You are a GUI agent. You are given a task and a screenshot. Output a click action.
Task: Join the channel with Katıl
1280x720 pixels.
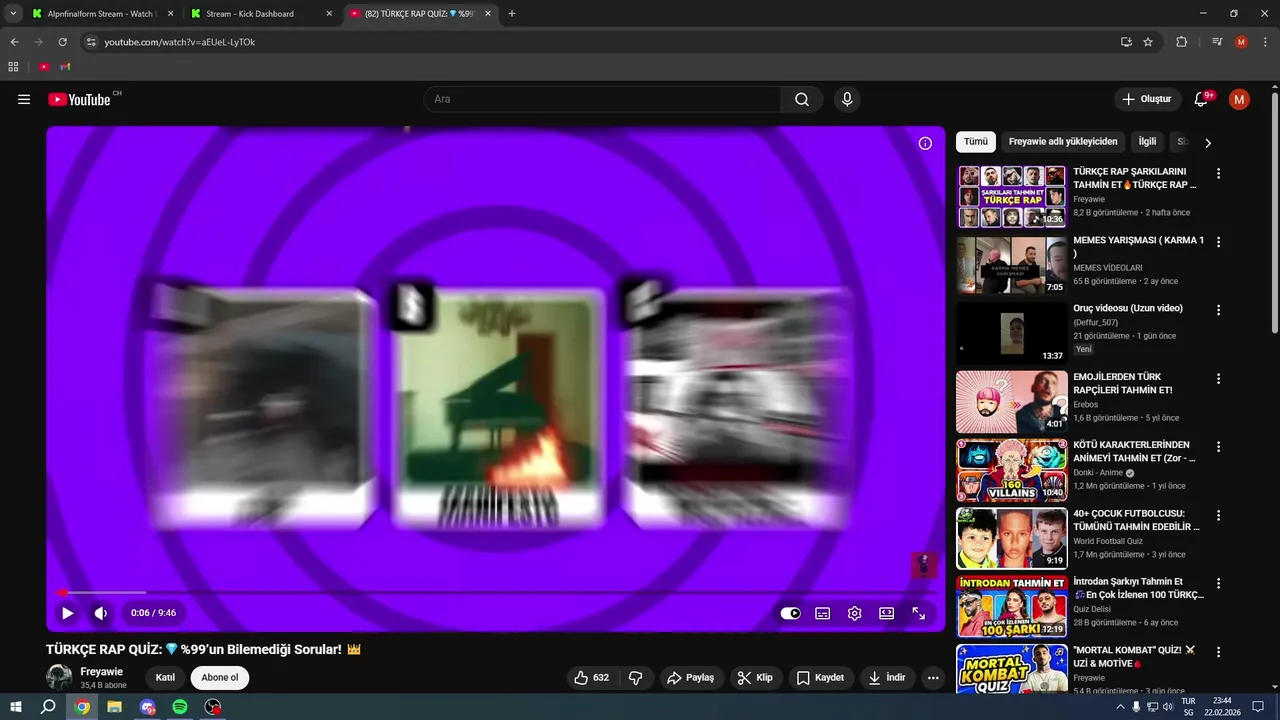(165, 677)
